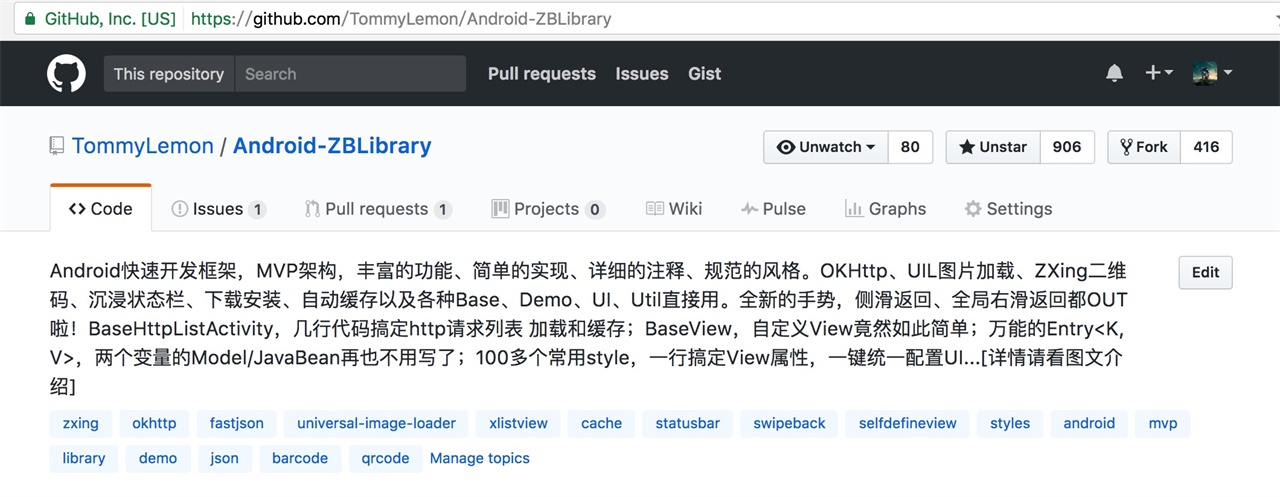Switch to the Issues tab
1280x497 pixels.
coord(218,209)
